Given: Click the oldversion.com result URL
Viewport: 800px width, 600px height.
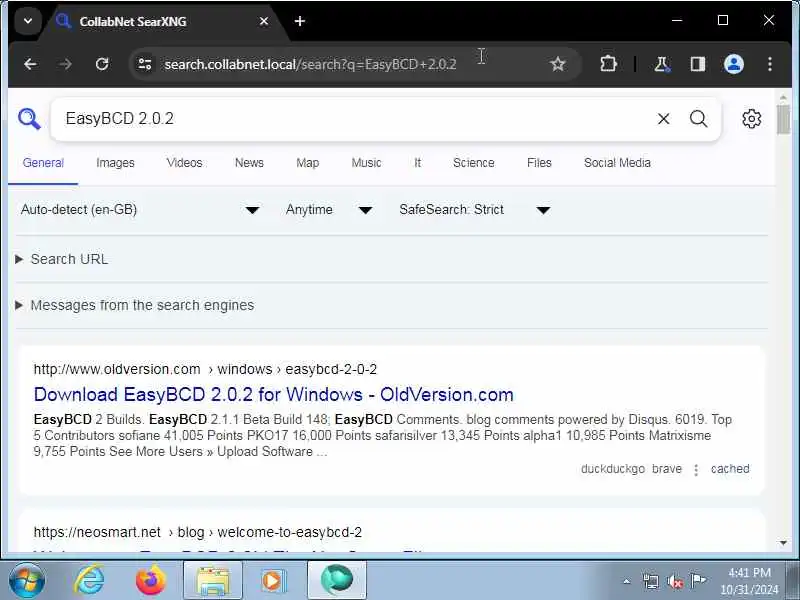Looking at the screenshot, I should (205, 369).
